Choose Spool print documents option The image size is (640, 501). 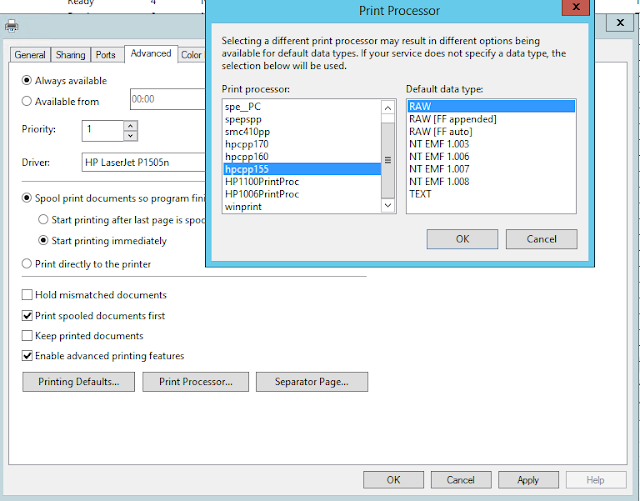point(27,198)
